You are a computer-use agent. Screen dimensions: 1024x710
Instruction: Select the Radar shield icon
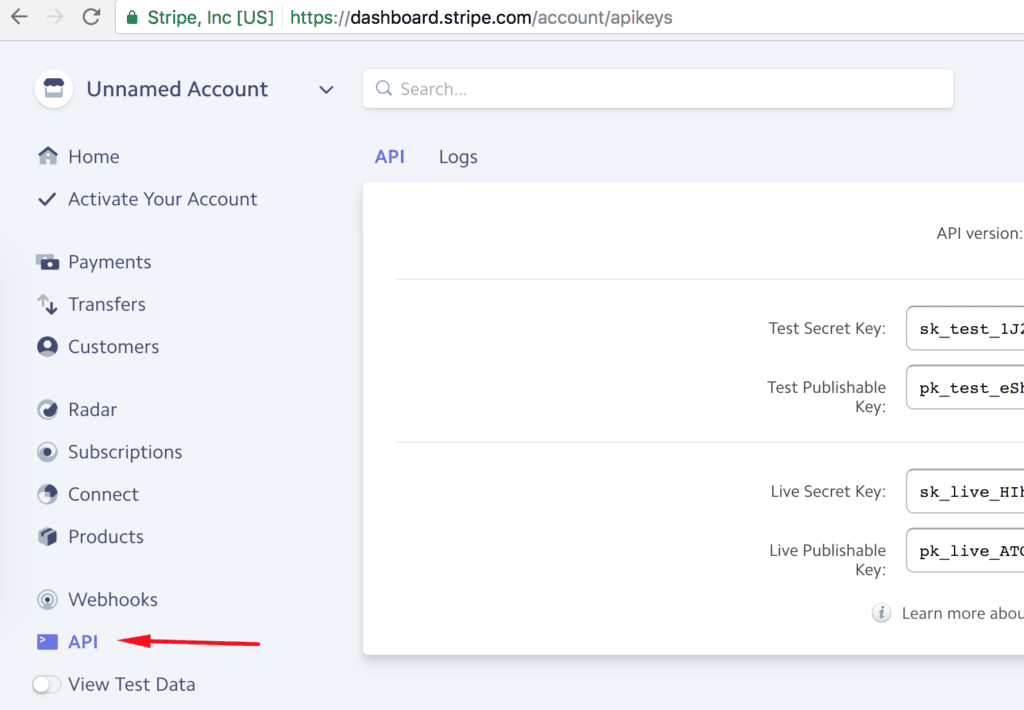46,409
